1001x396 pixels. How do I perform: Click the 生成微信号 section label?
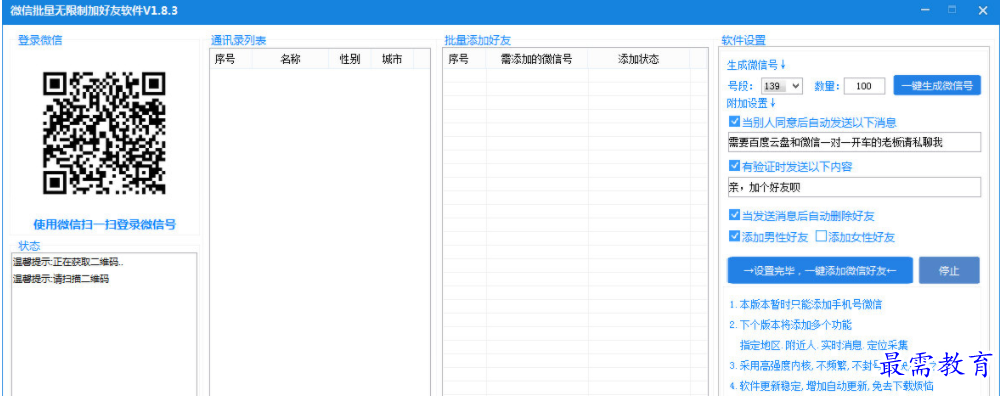click(756, 65)
